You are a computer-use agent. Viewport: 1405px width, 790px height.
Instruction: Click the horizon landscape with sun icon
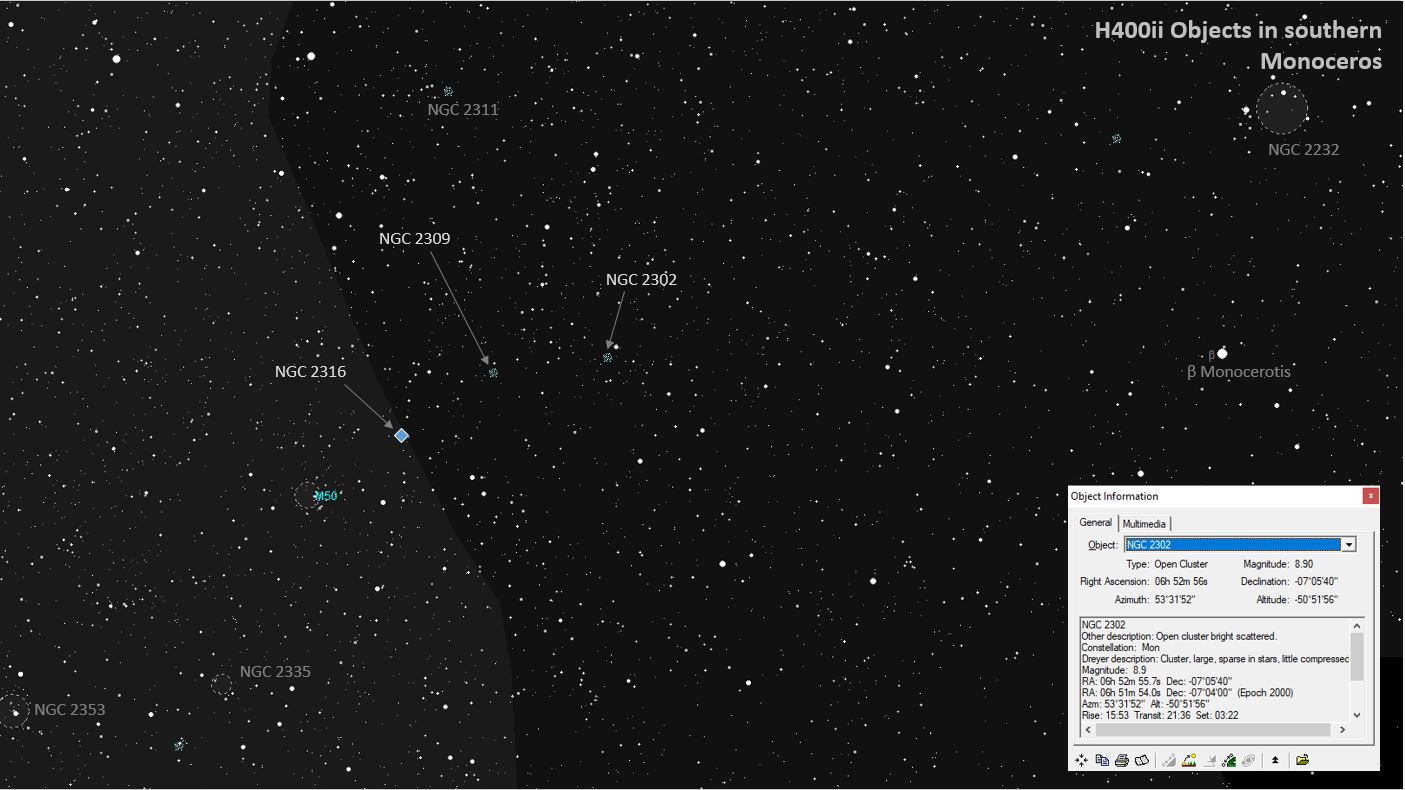(x=1189, y=760)
